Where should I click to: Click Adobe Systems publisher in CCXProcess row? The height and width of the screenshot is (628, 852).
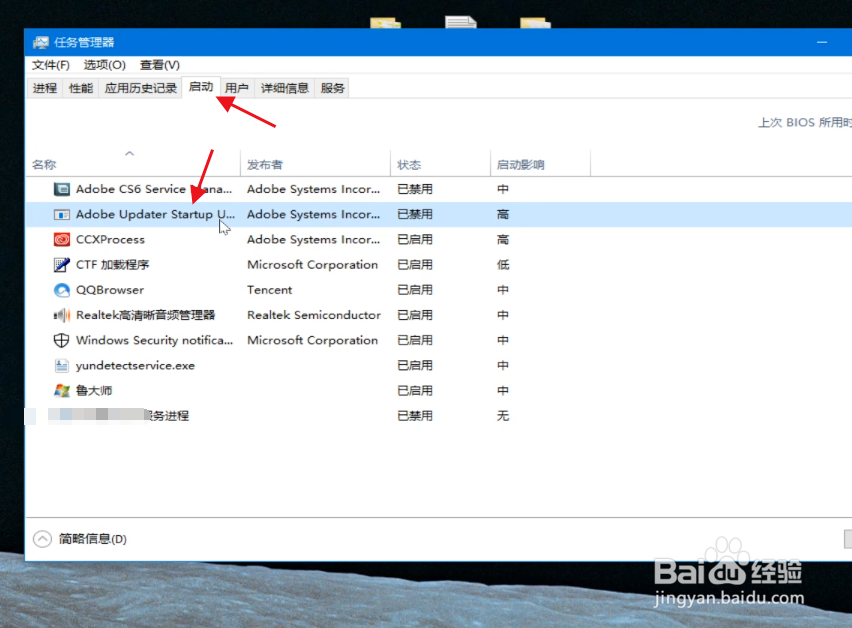[314, 240]
